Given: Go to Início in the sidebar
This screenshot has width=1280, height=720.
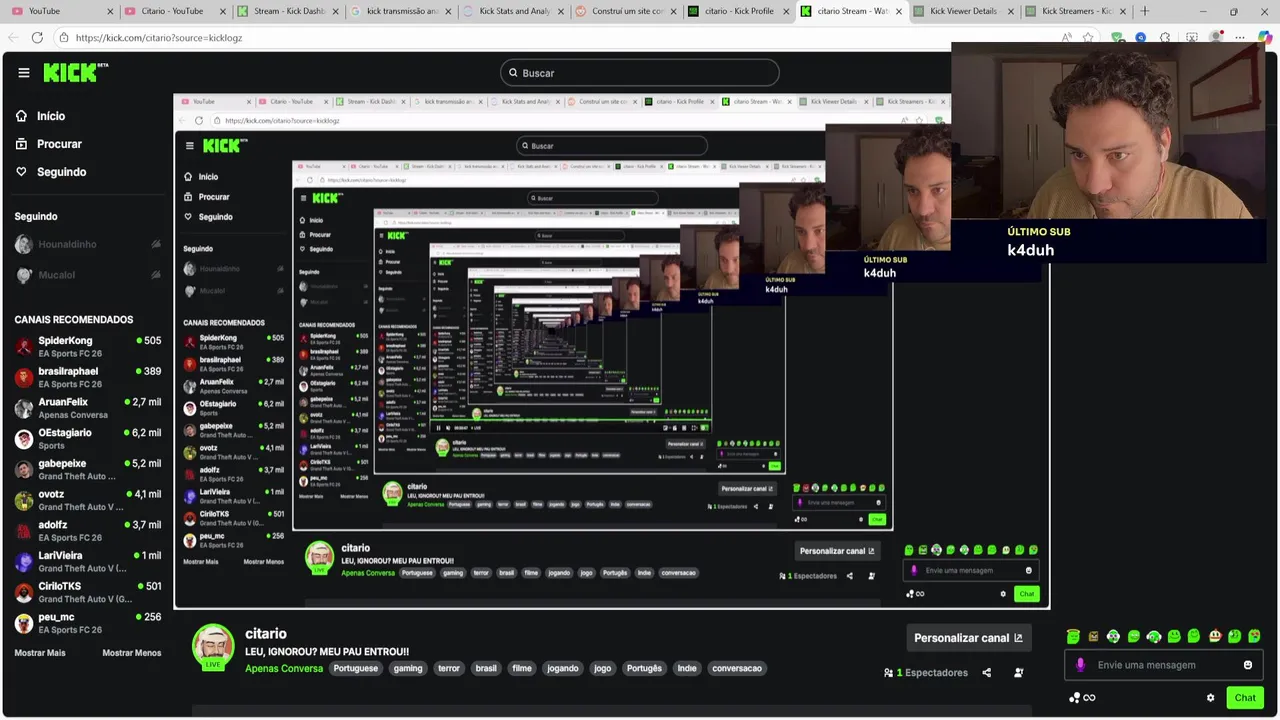Looking at the screenshot, I should (40, 116).
